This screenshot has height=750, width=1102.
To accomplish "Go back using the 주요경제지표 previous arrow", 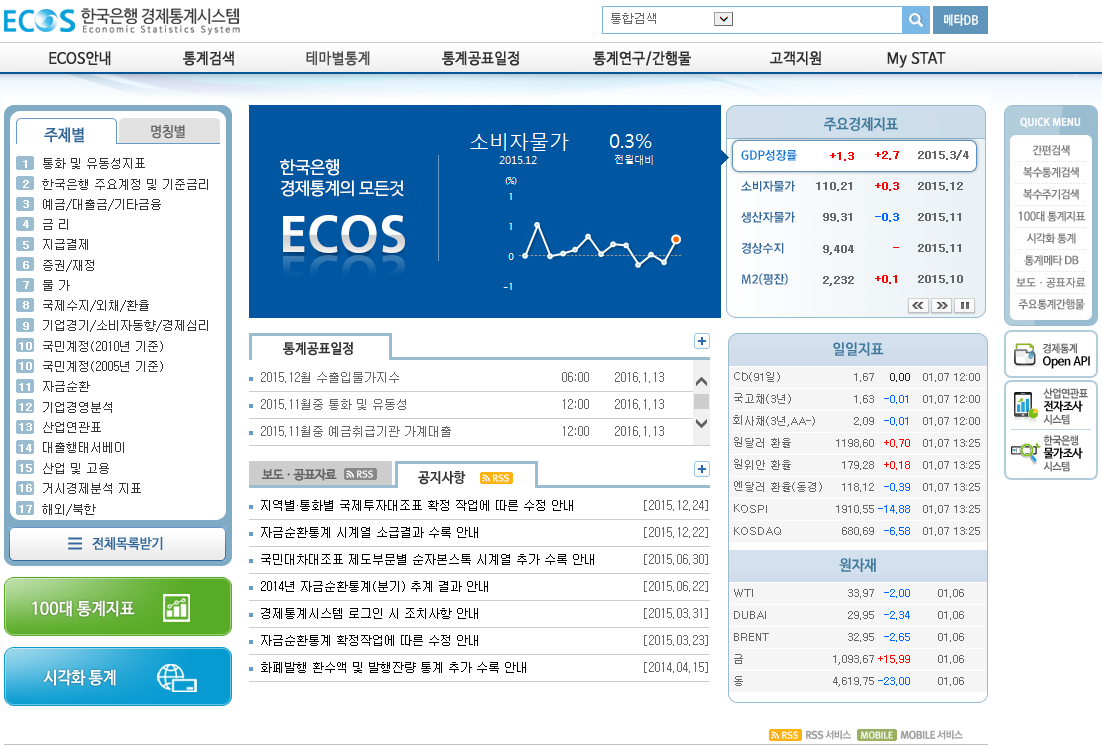I will 918,305.
